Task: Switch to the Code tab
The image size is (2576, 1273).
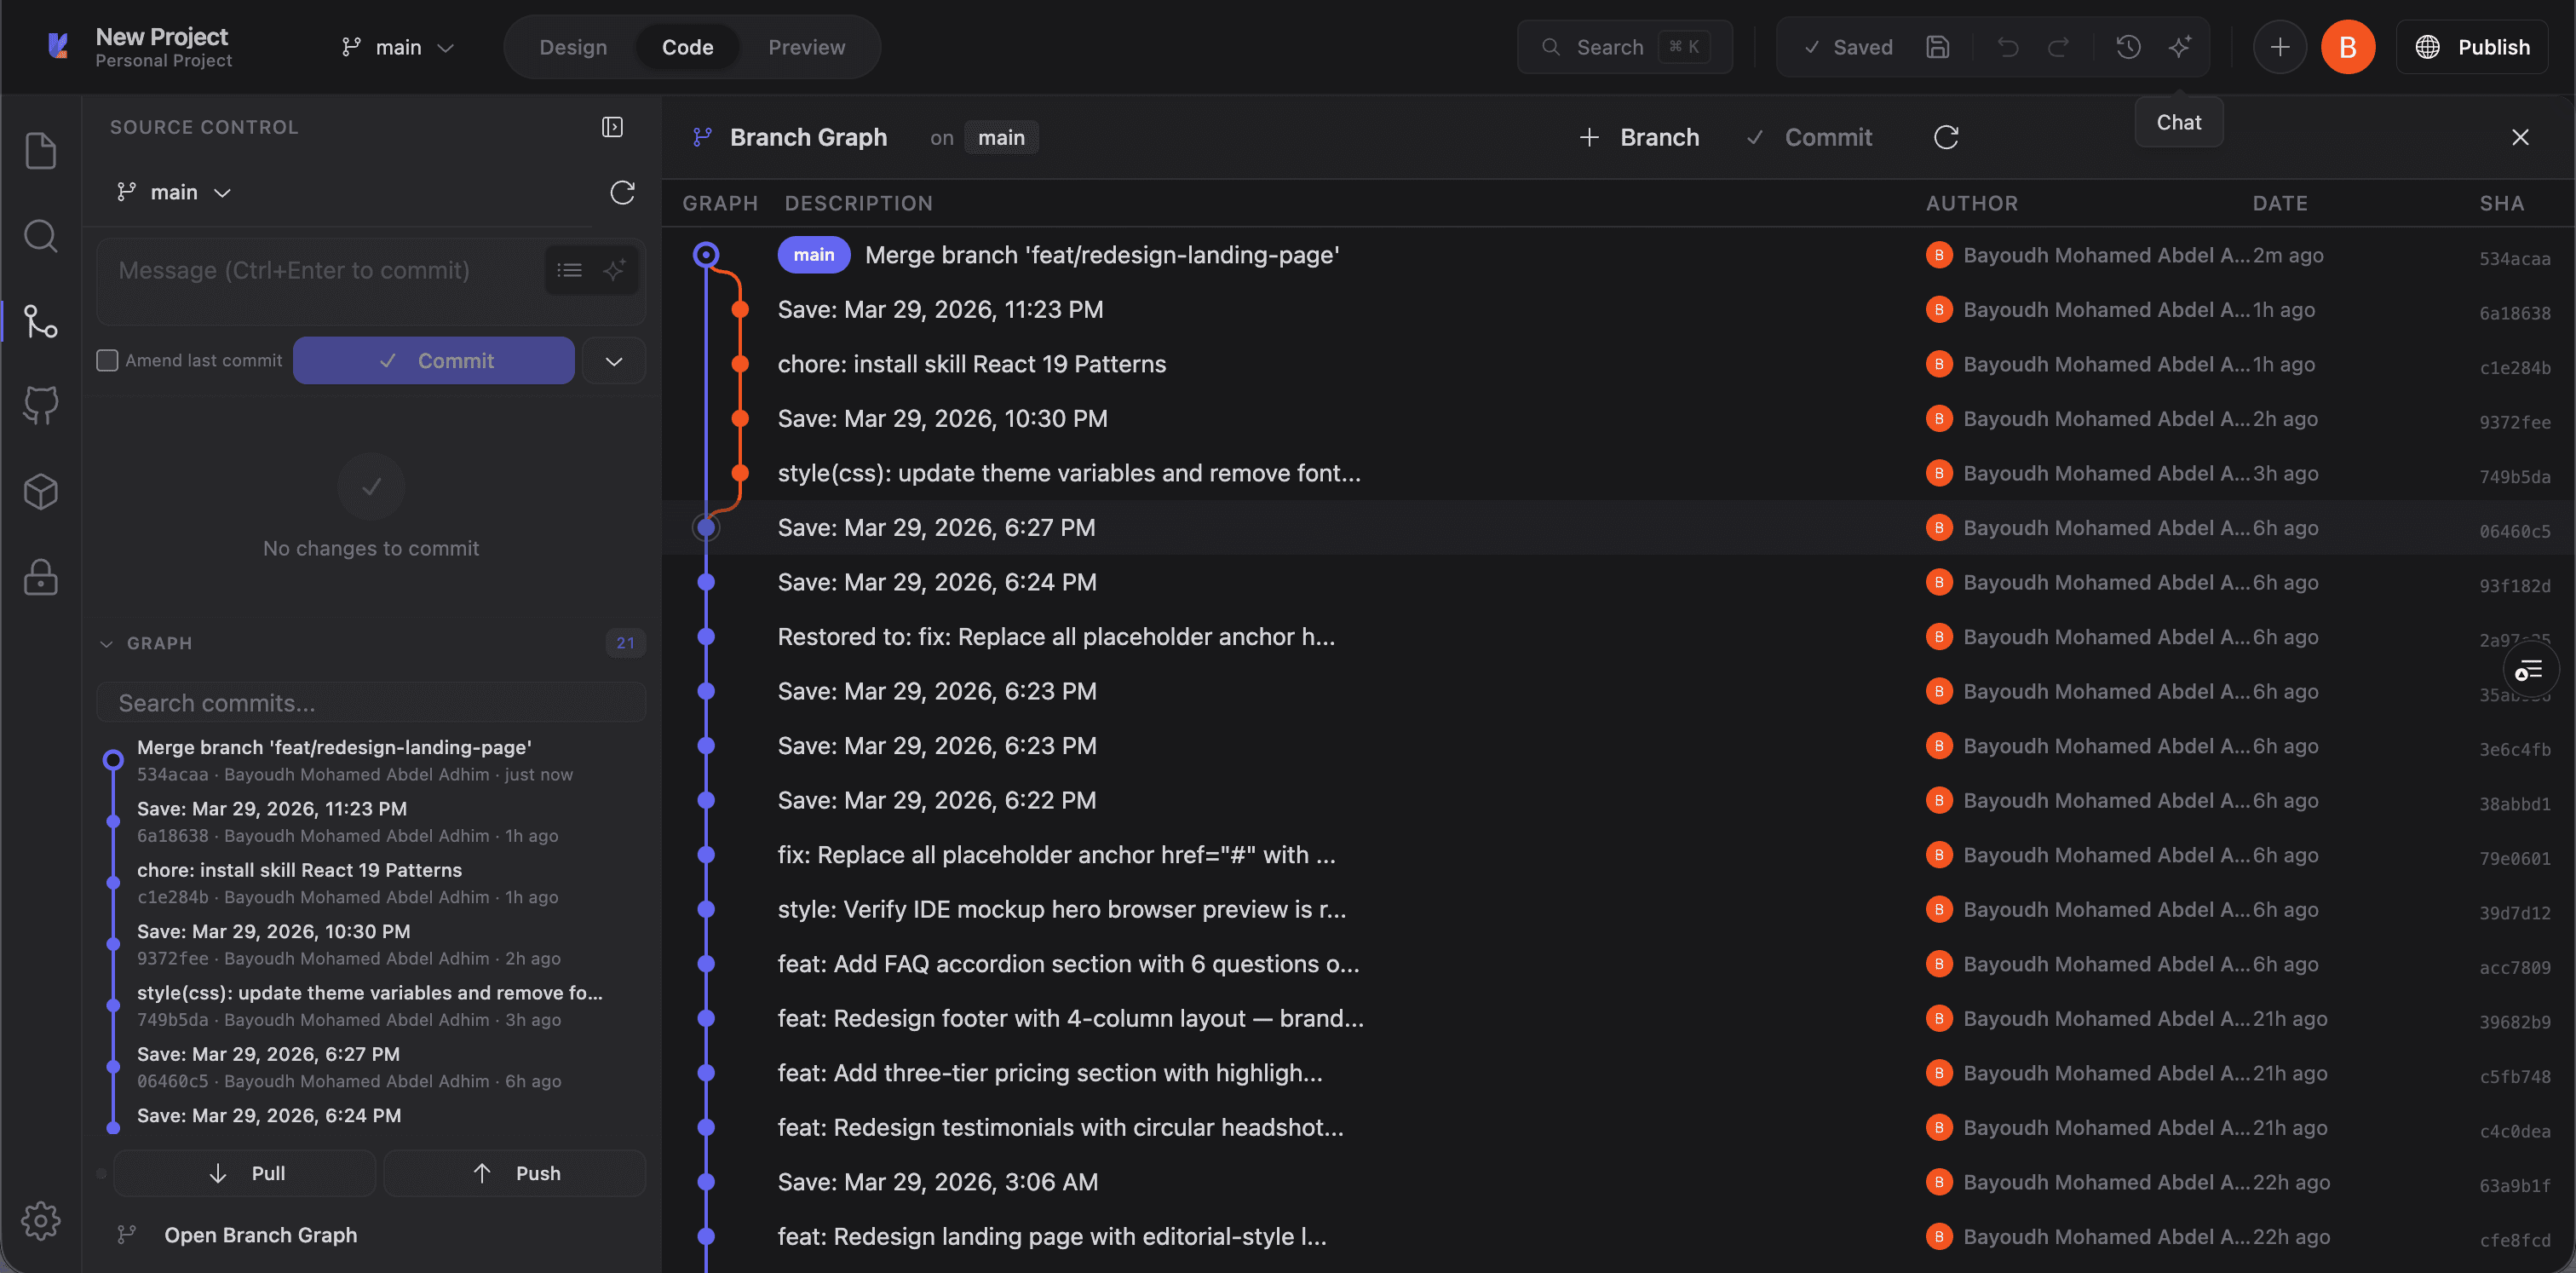Action: pyautogui.click(x=687, y=47)
